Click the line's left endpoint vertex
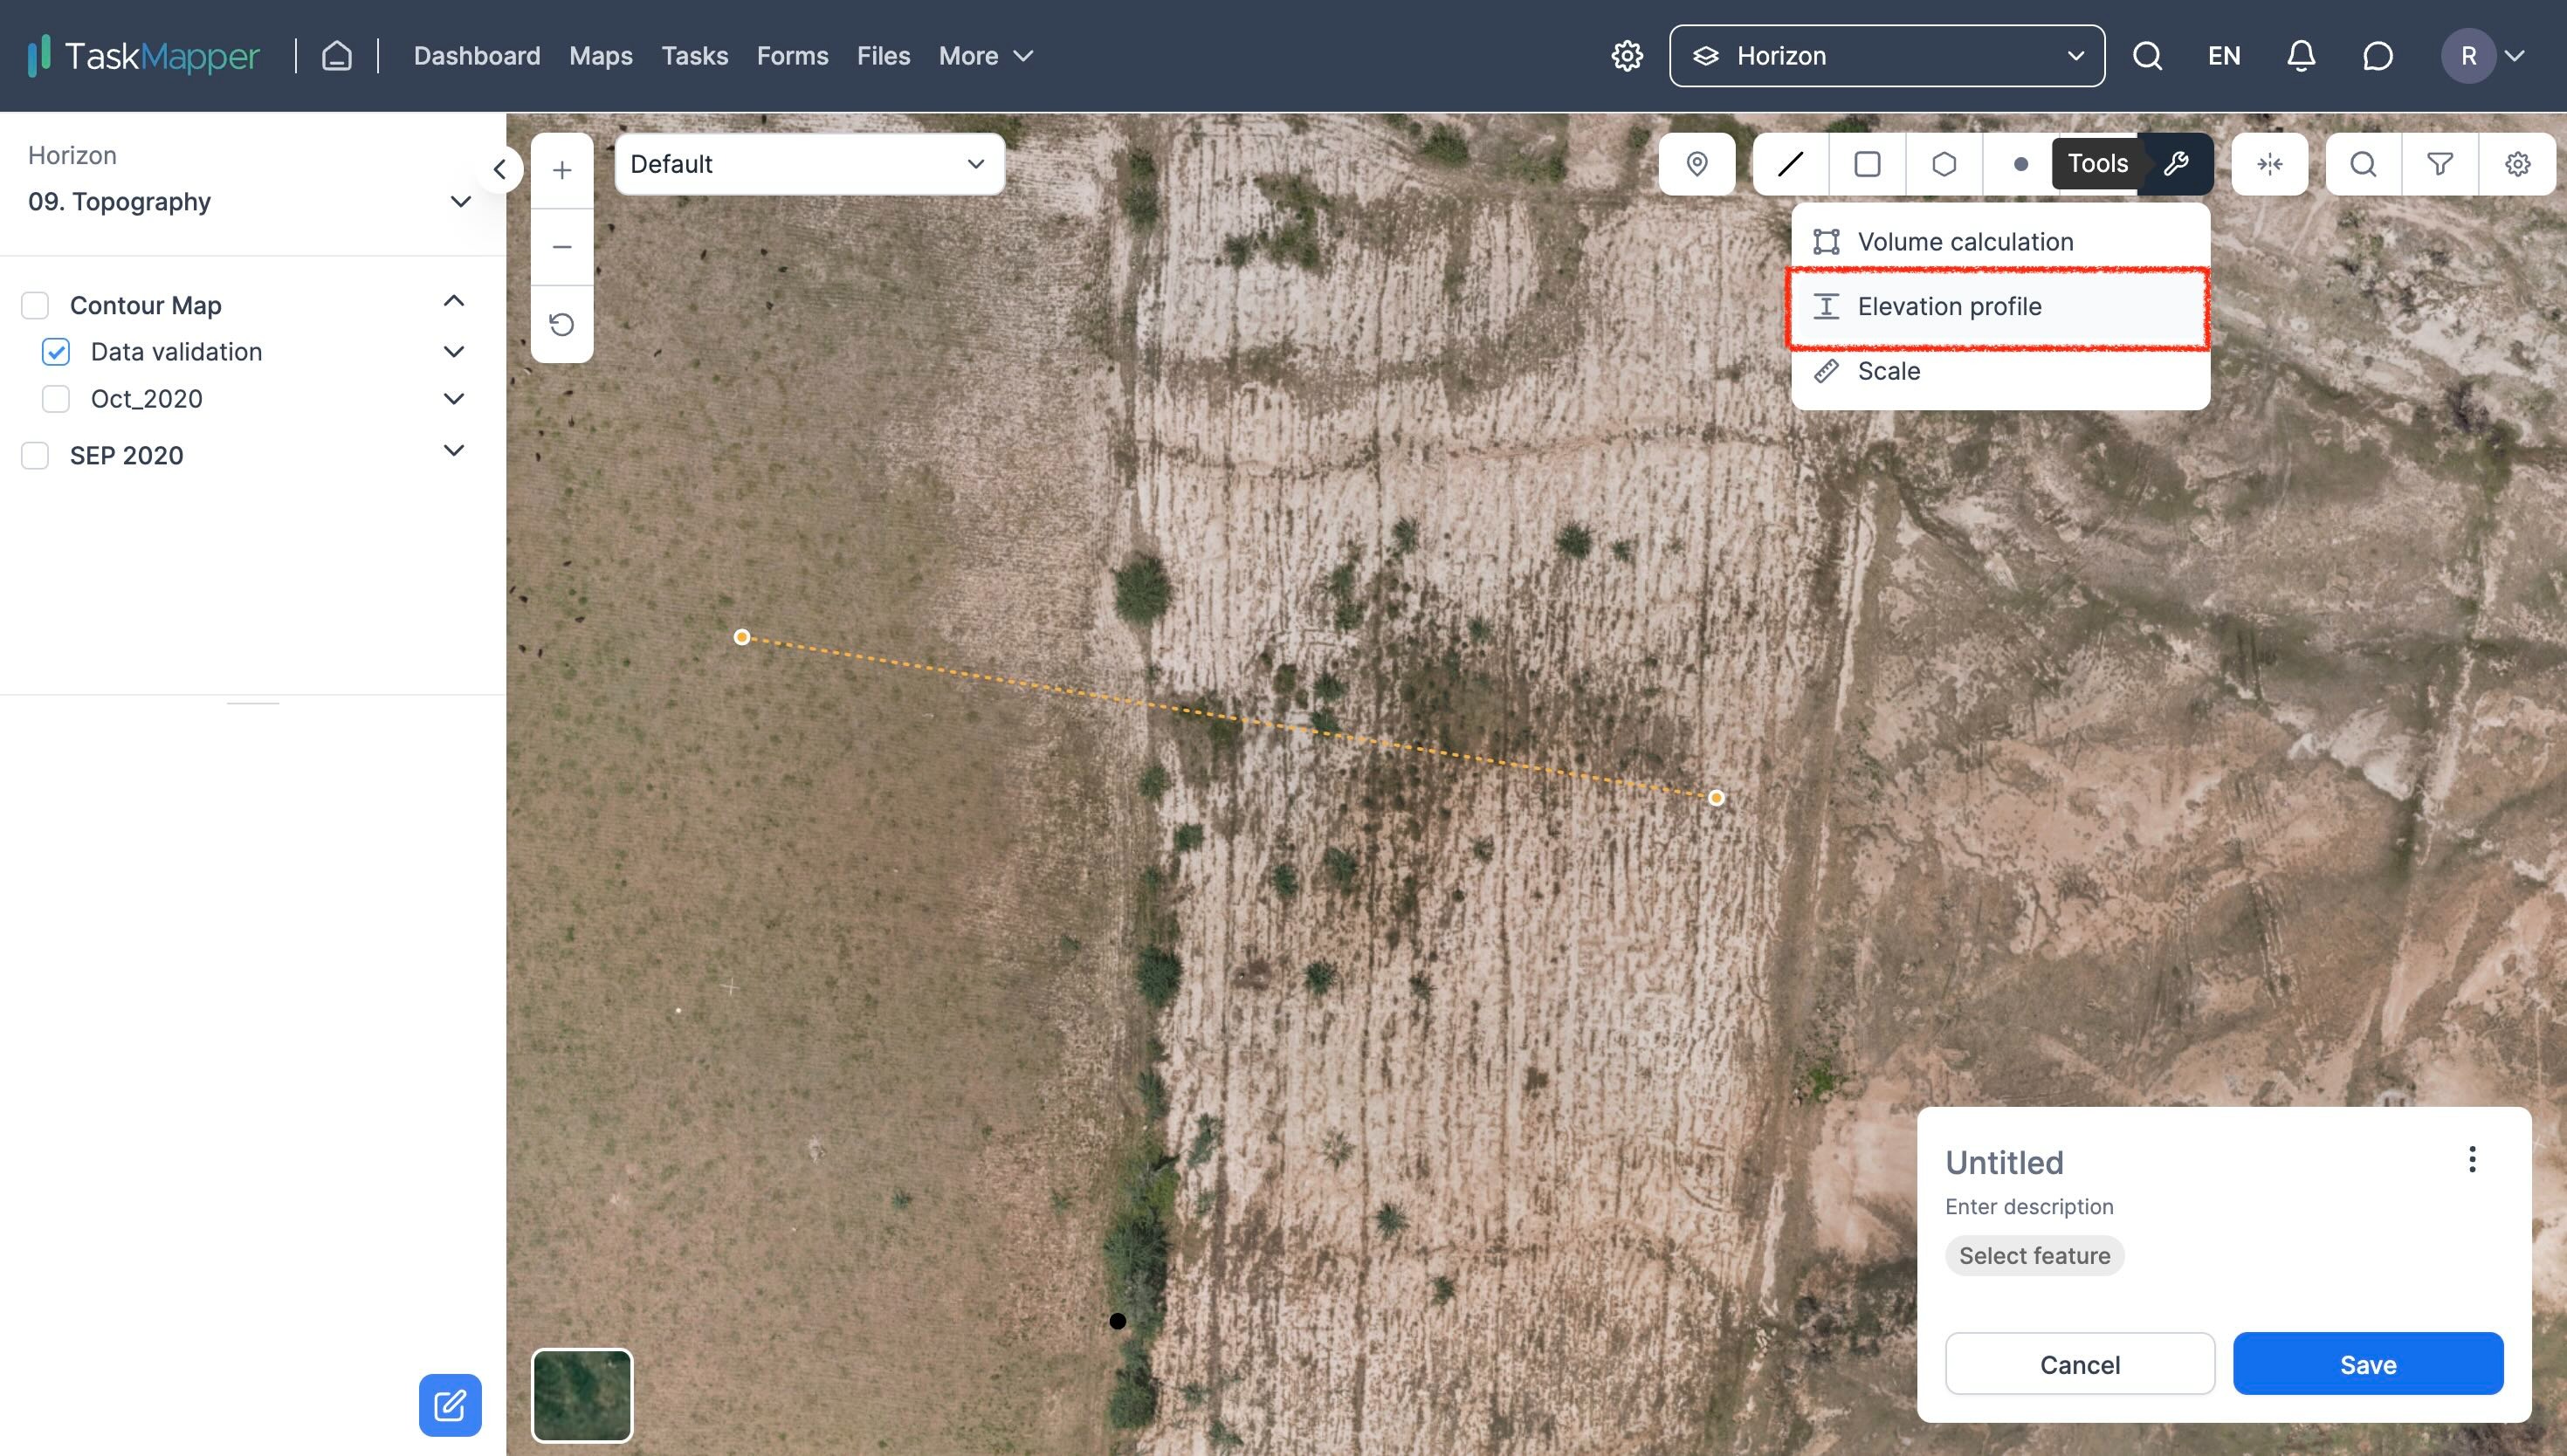The height and width of the screenshot is (1456, 2567). 742,637
